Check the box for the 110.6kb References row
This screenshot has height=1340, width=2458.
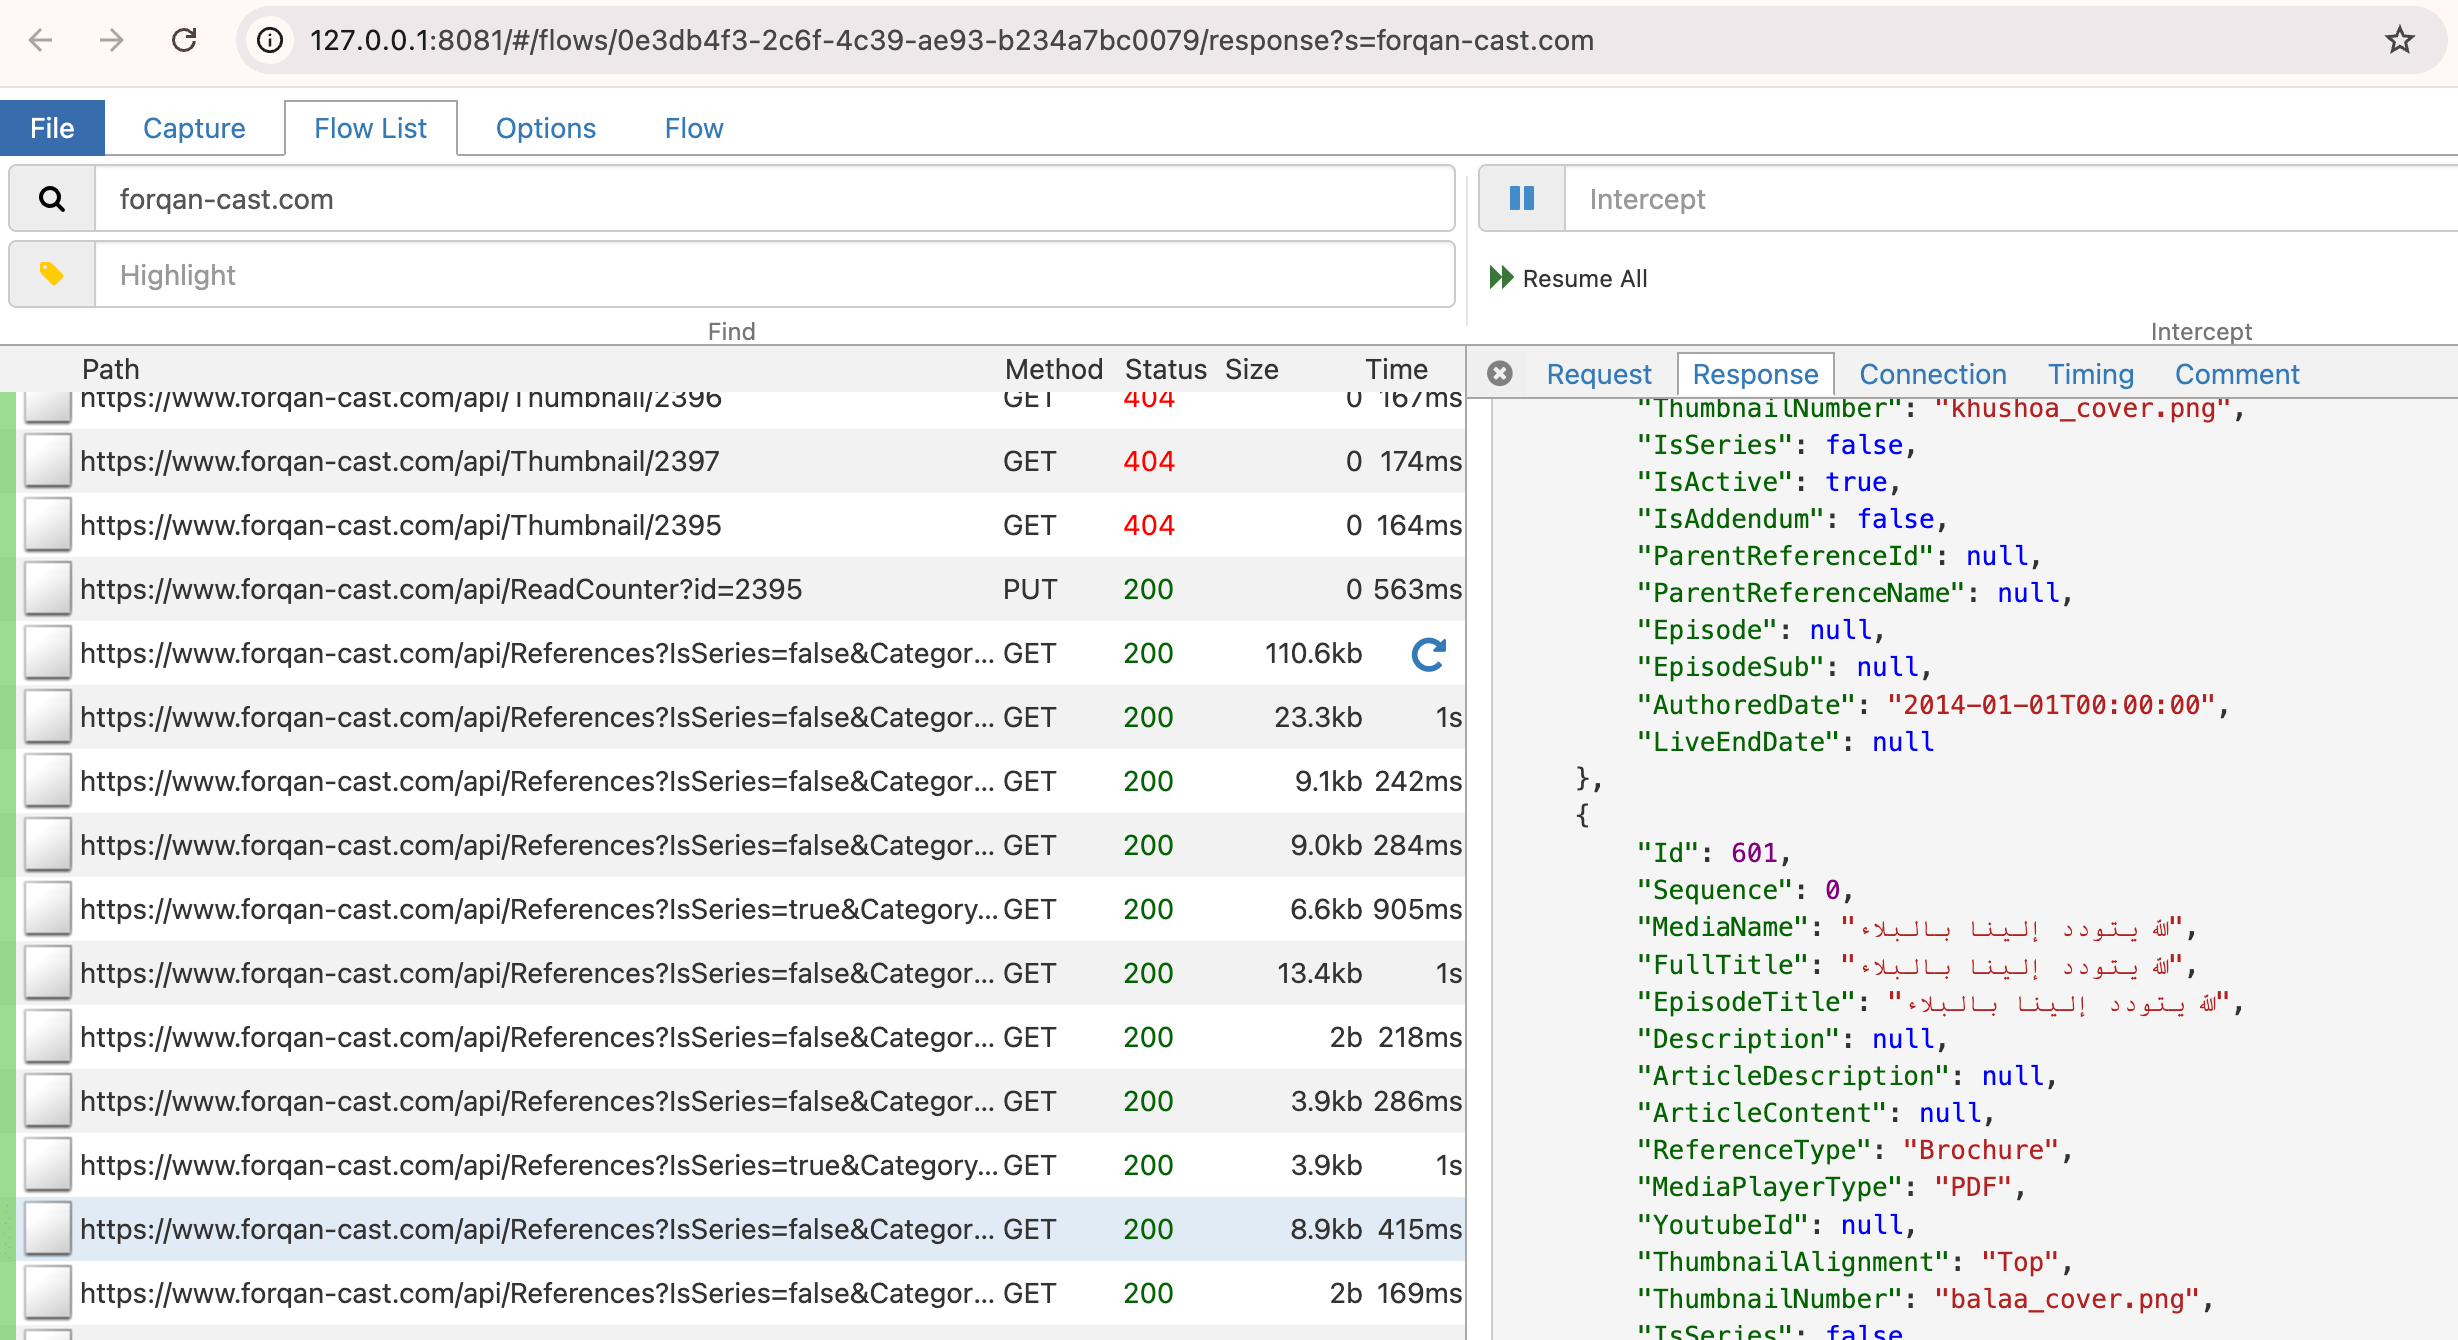(48, 653)
